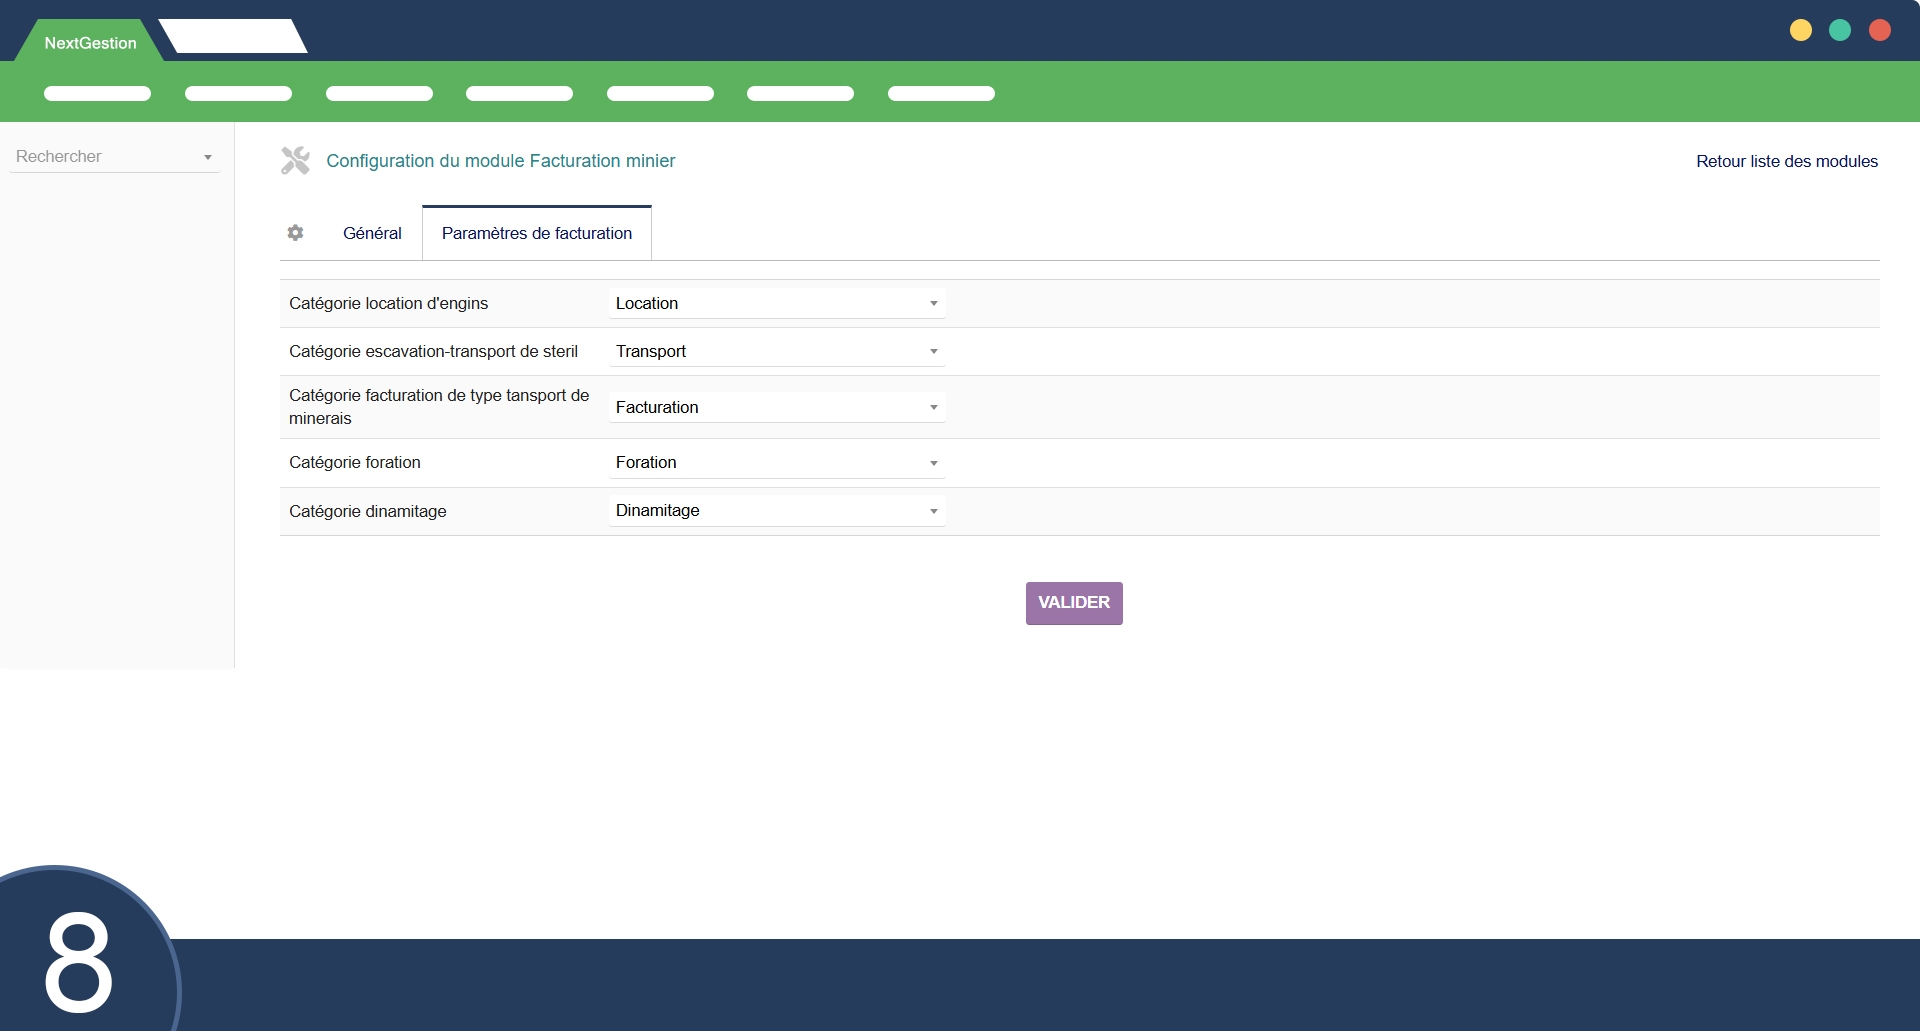Viewport: 1920px width, 1031px height.
Task: Click the red circle window button
Action: [x=1879, y=30]
